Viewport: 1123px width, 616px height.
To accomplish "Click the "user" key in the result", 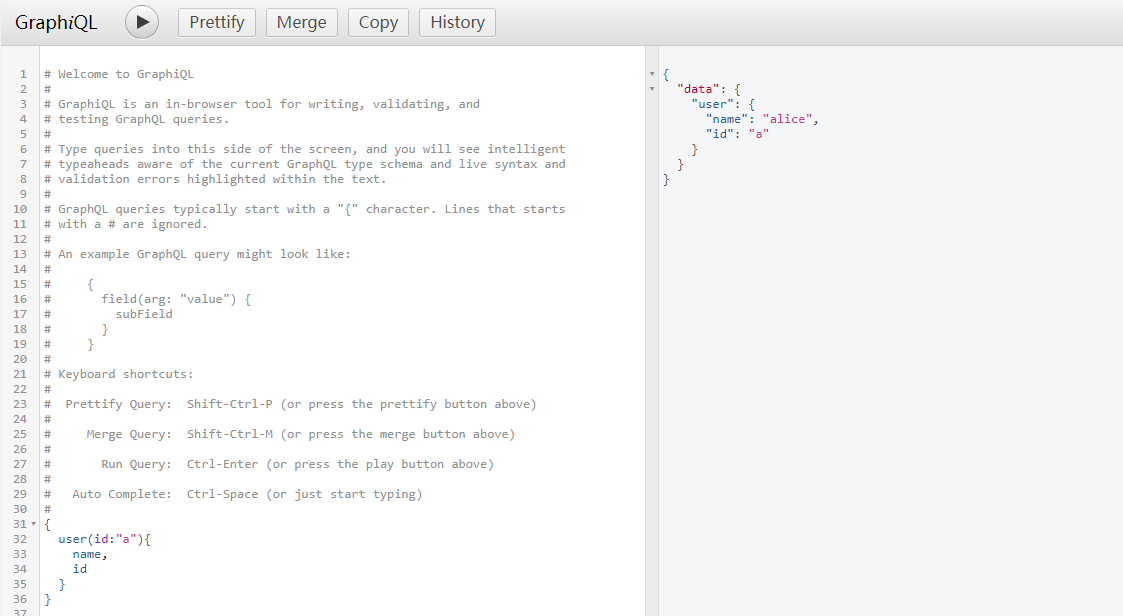I will coord(713,104).
